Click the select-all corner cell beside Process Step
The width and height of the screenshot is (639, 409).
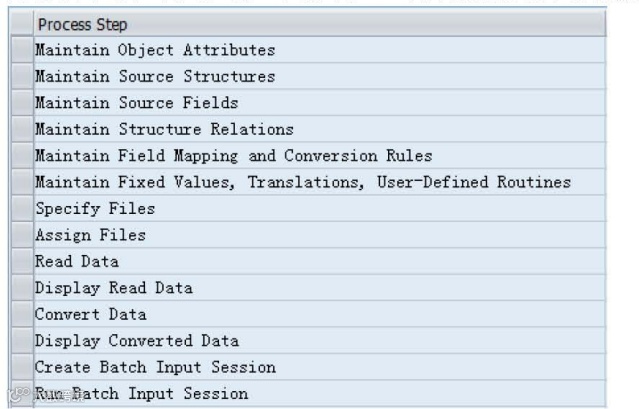coord(21,24)
